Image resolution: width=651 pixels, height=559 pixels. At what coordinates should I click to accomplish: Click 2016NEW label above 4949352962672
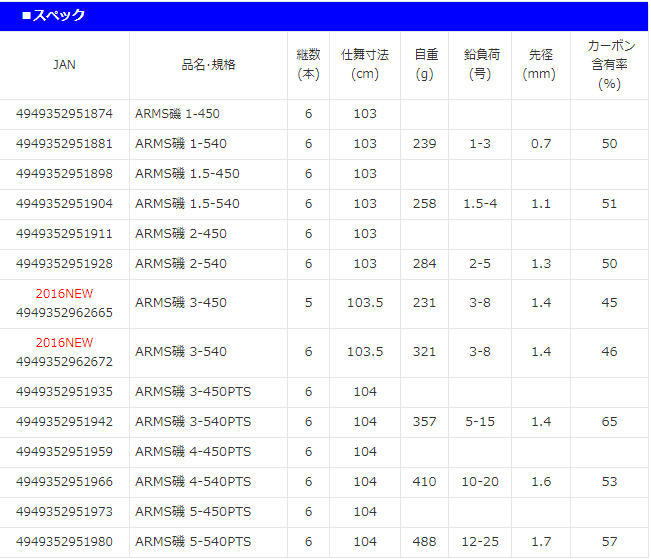pos(64,343)
